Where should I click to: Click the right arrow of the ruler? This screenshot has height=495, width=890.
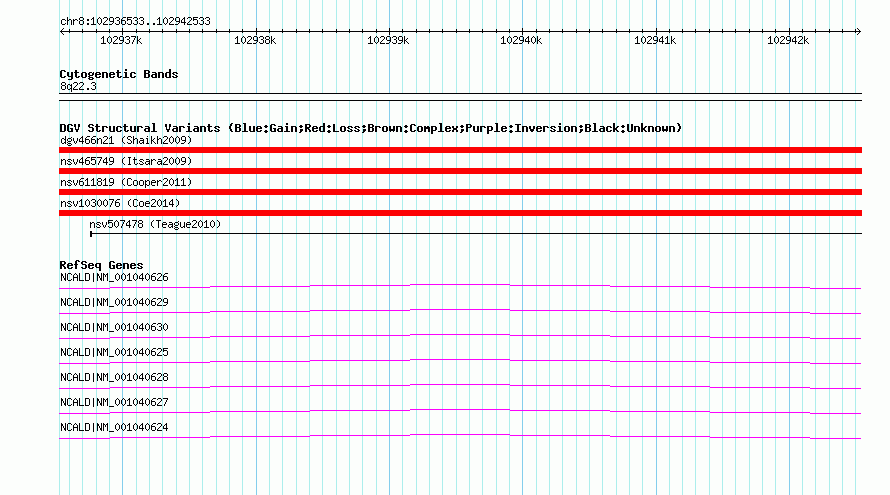858,31
